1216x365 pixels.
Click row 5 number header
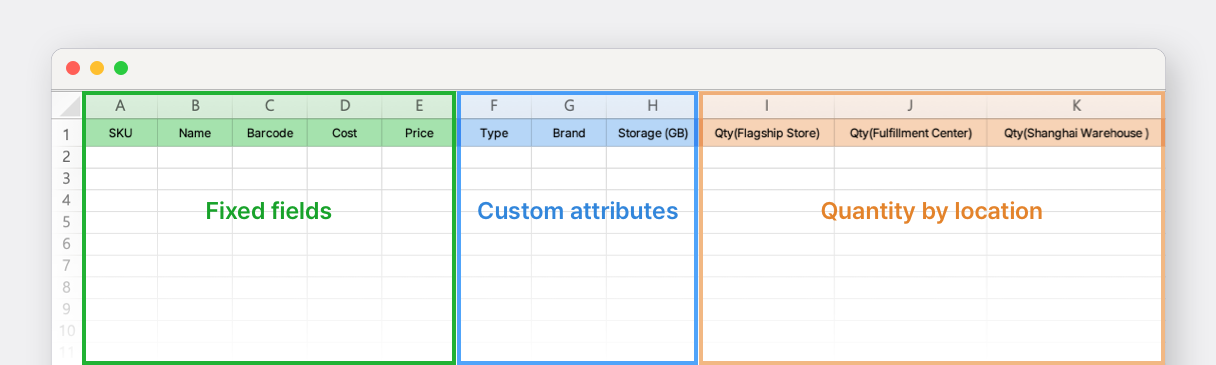pos(67,222)
